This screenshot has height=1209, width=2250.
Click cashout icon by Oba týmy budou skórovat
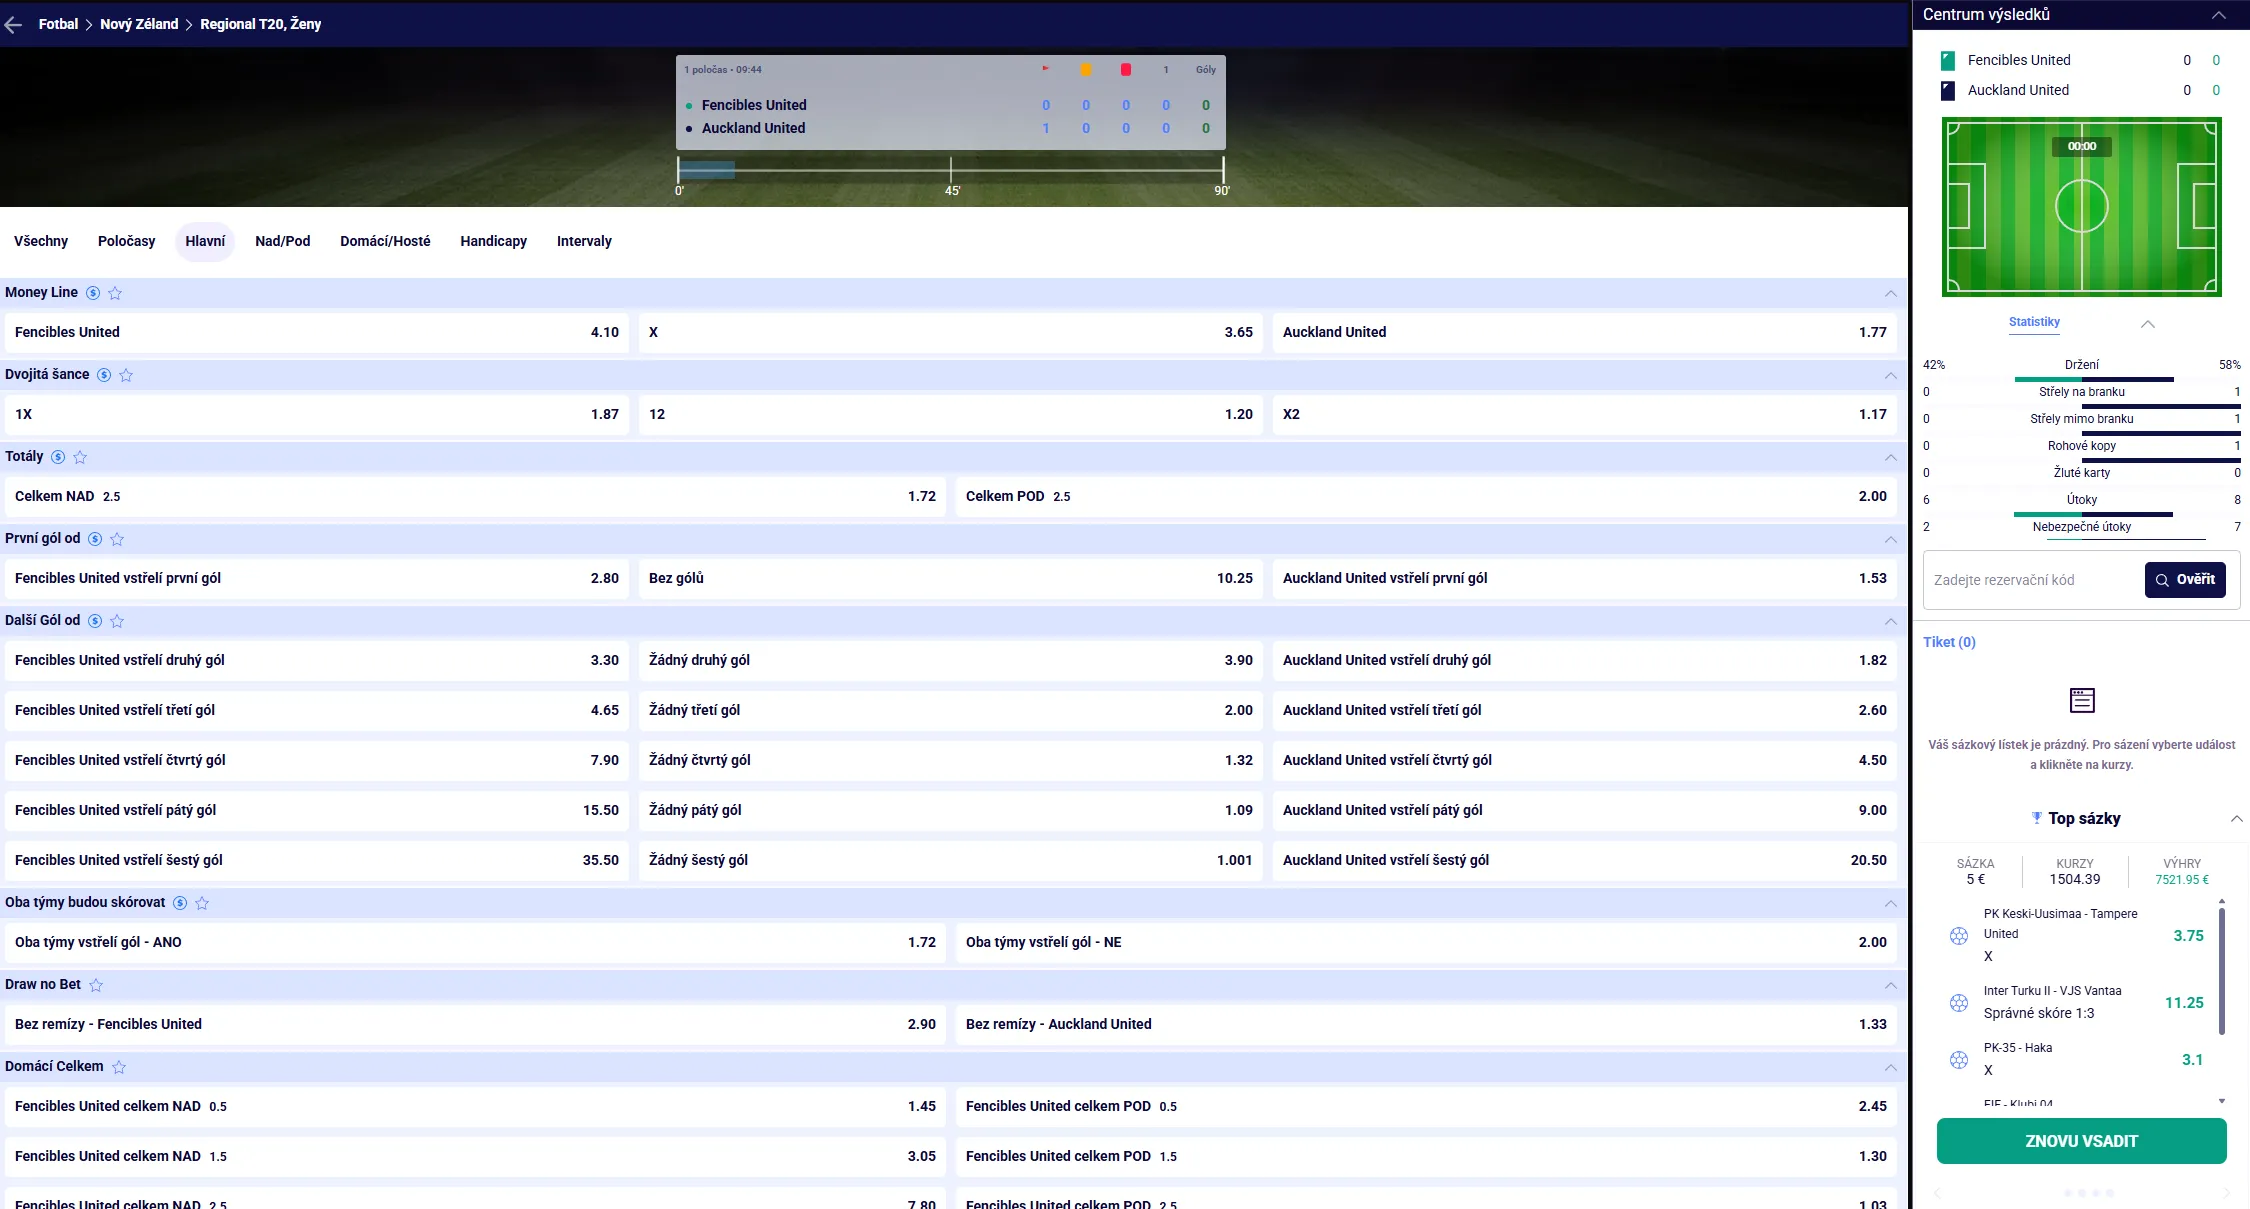pyautogui.click(x=180, y=903)
